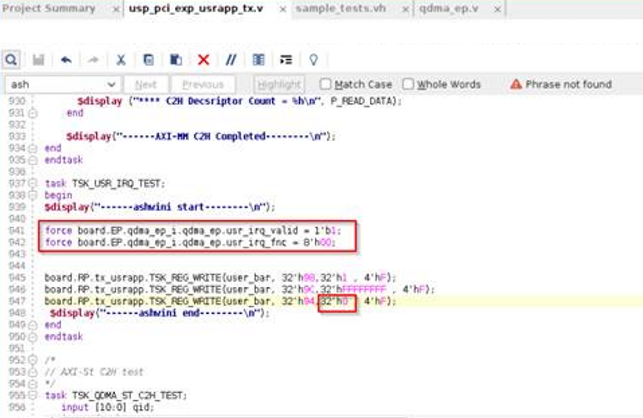Click the paste icon in toolbar
643x418 pixels.
(x=175, y=60)
